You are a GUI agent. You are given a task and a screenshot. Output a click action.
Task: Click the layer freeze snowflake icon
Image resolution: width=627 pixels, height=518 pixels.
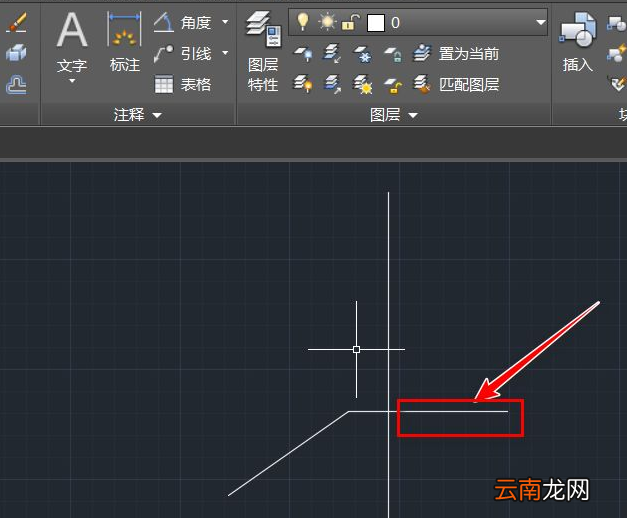(362, 54)
